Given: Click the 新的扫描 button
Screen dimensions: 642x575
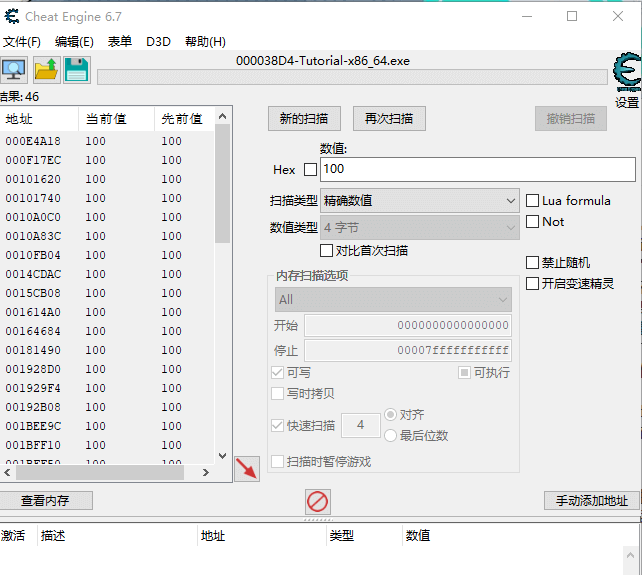Looking at the screenshot, I should [x=304, y=119].
